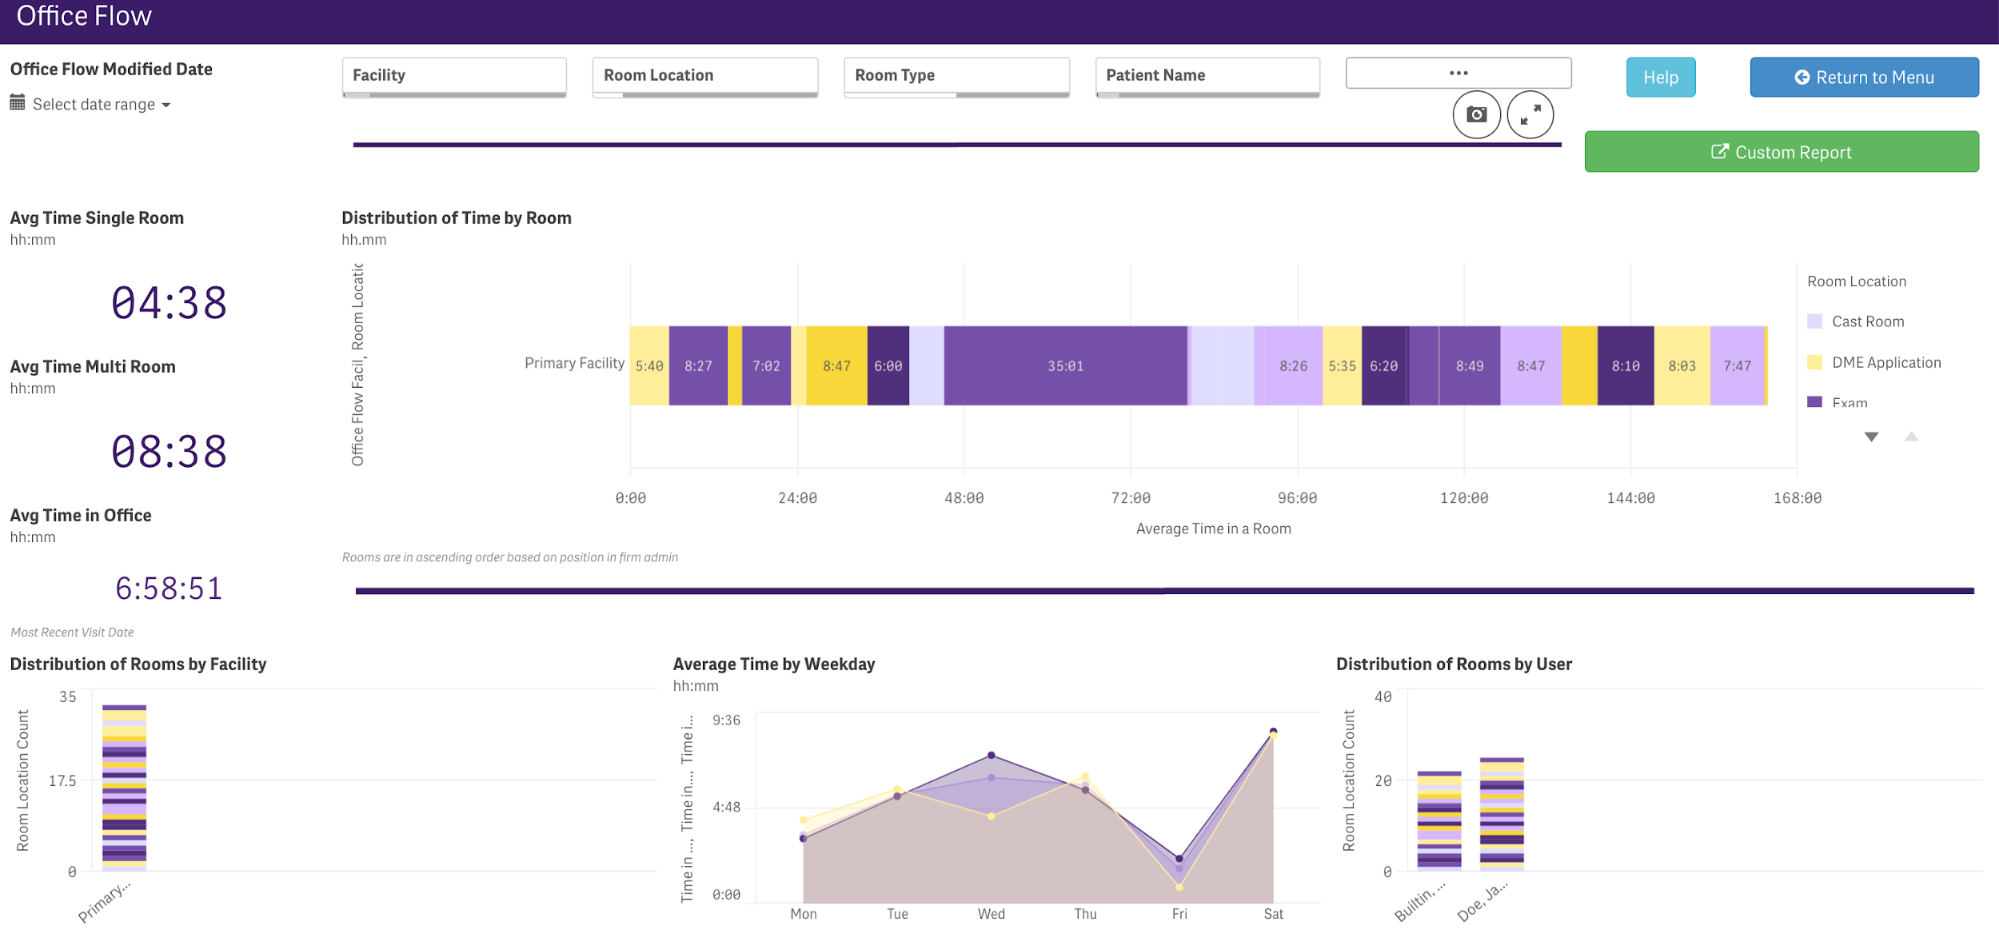Click the 5:35 bar segment
Image resolution: width=1999 pixels, height=930 pixels.
point(1342,366)
